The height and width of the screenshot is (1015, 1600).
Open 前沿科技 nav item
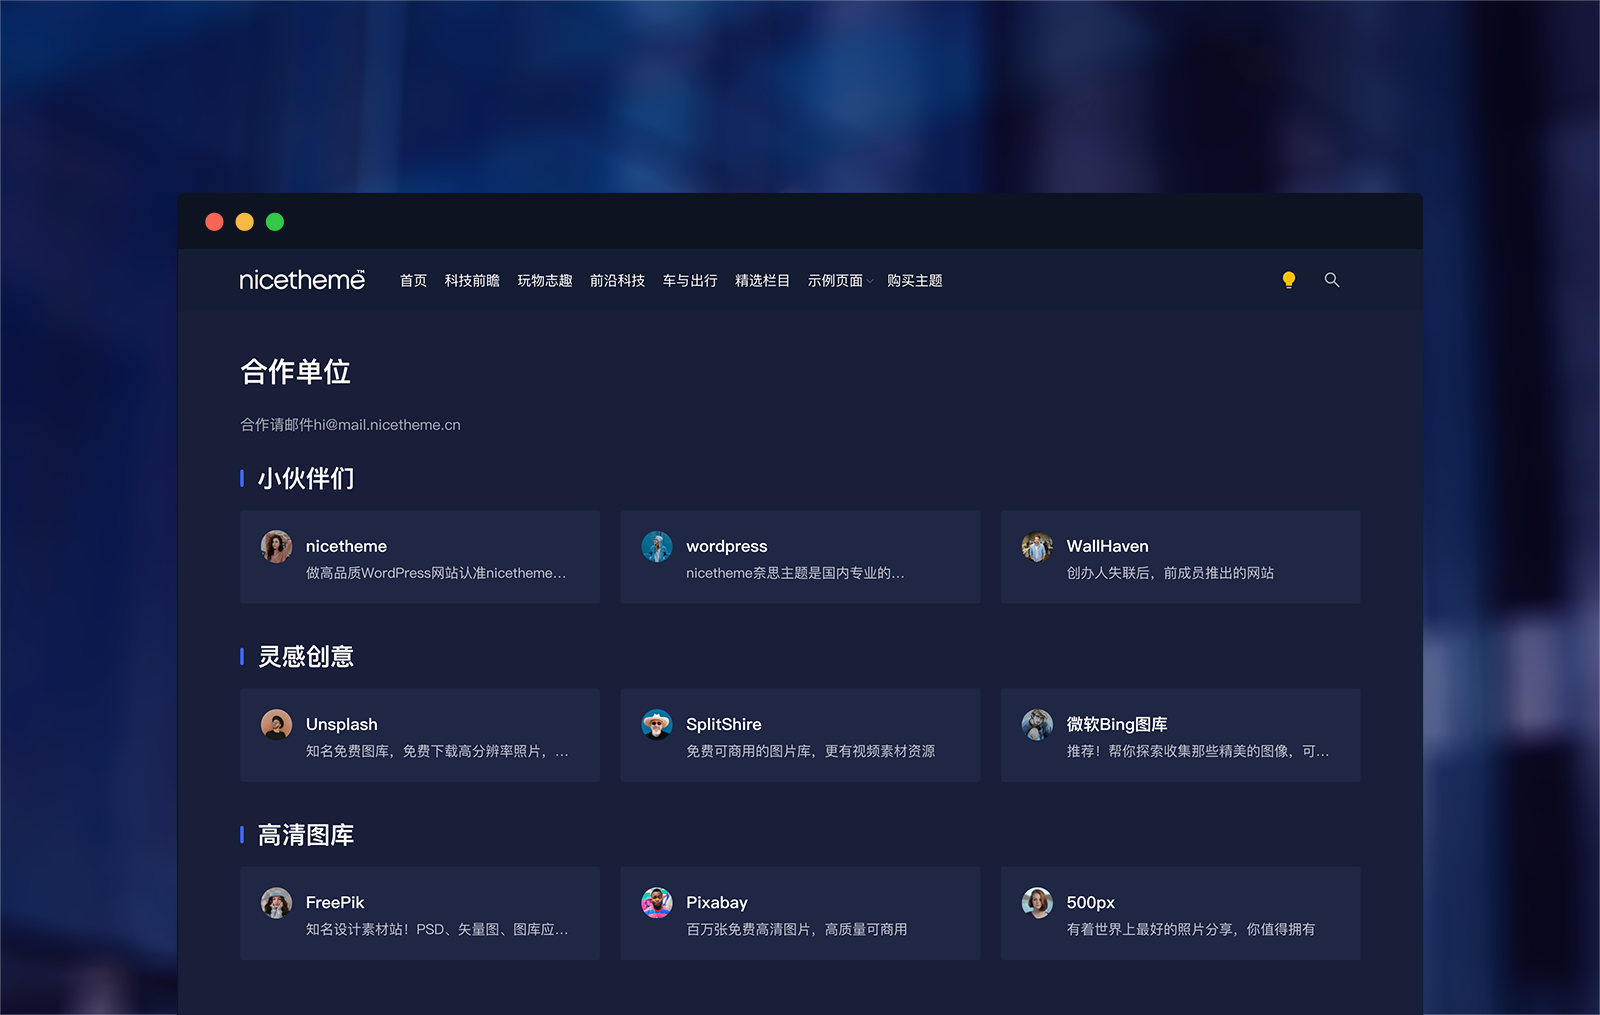point(617,281)
